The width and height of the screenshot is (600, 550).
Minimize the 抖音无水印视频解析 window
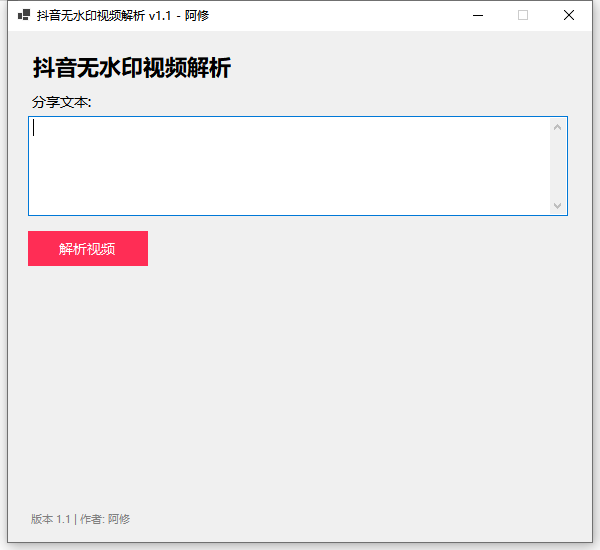pos(478,15)
